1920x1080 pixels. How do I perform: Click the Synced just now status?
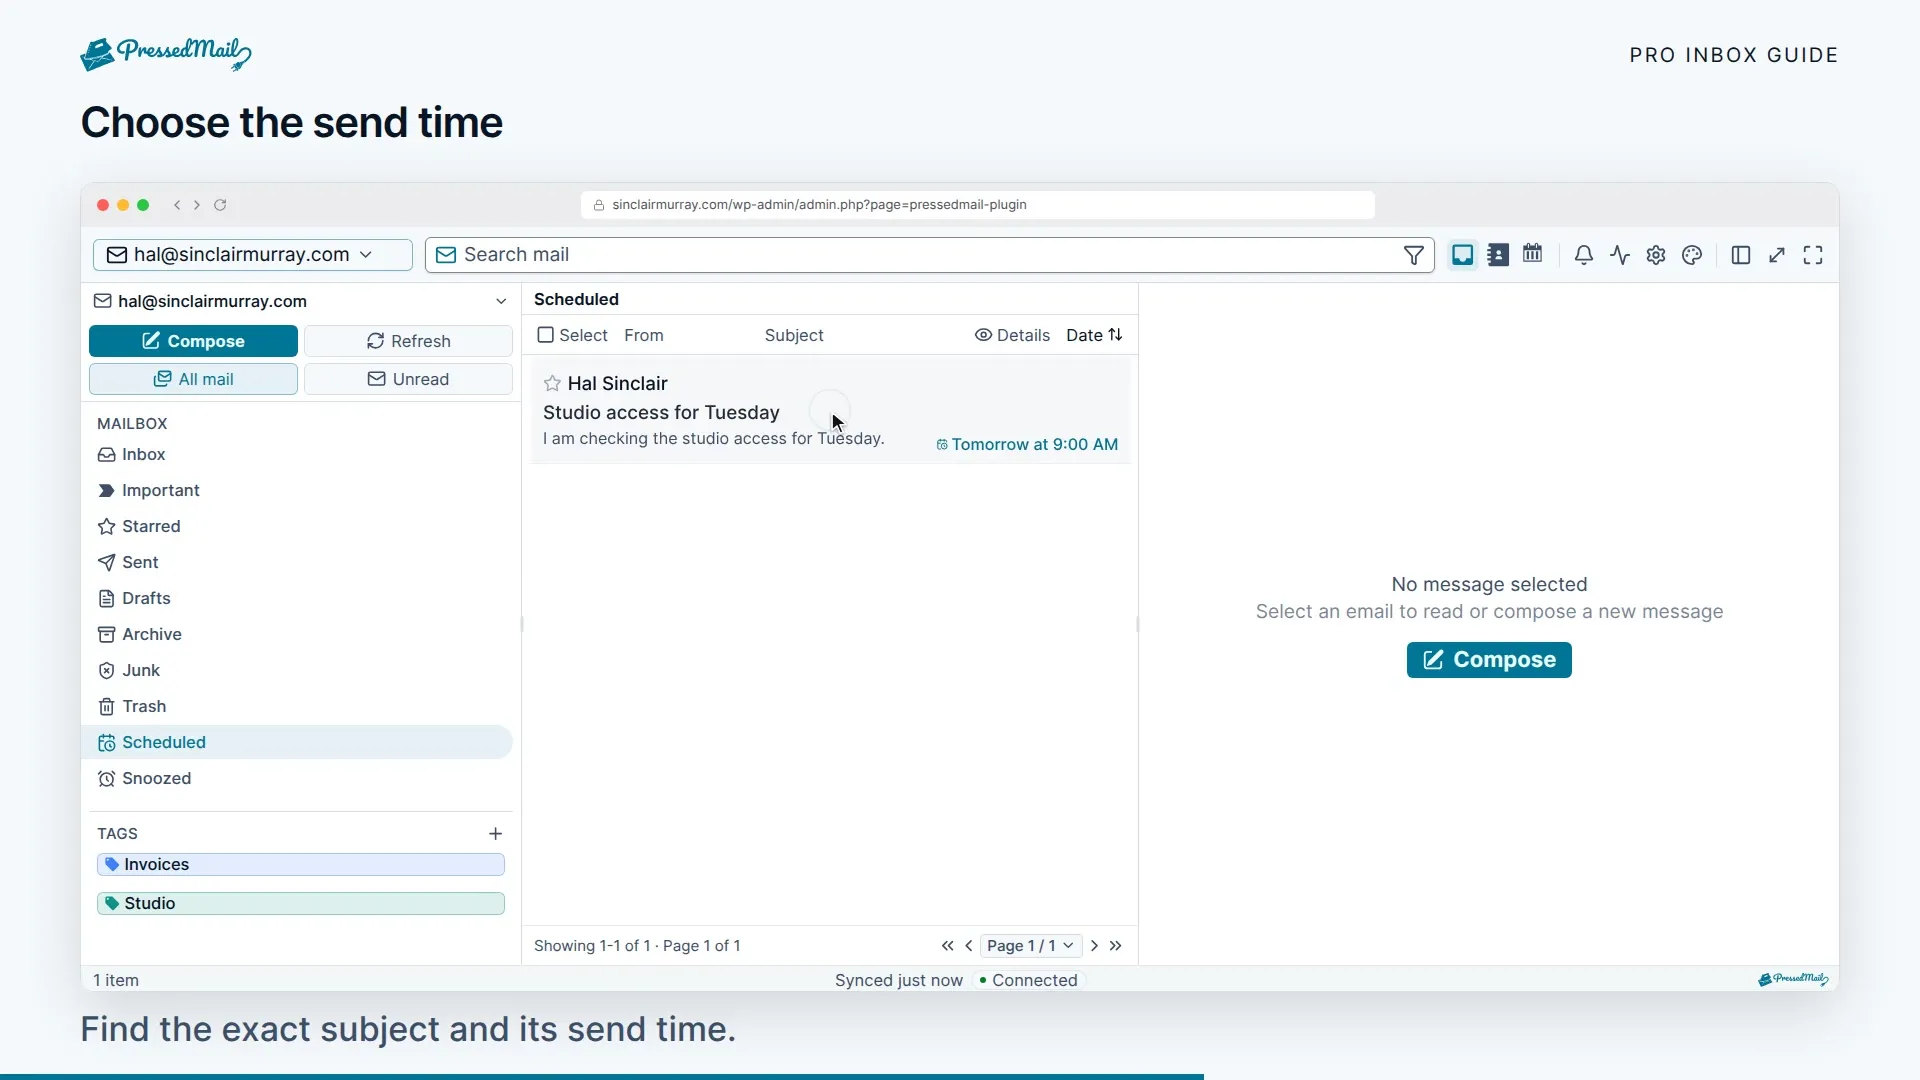(899, 980)
